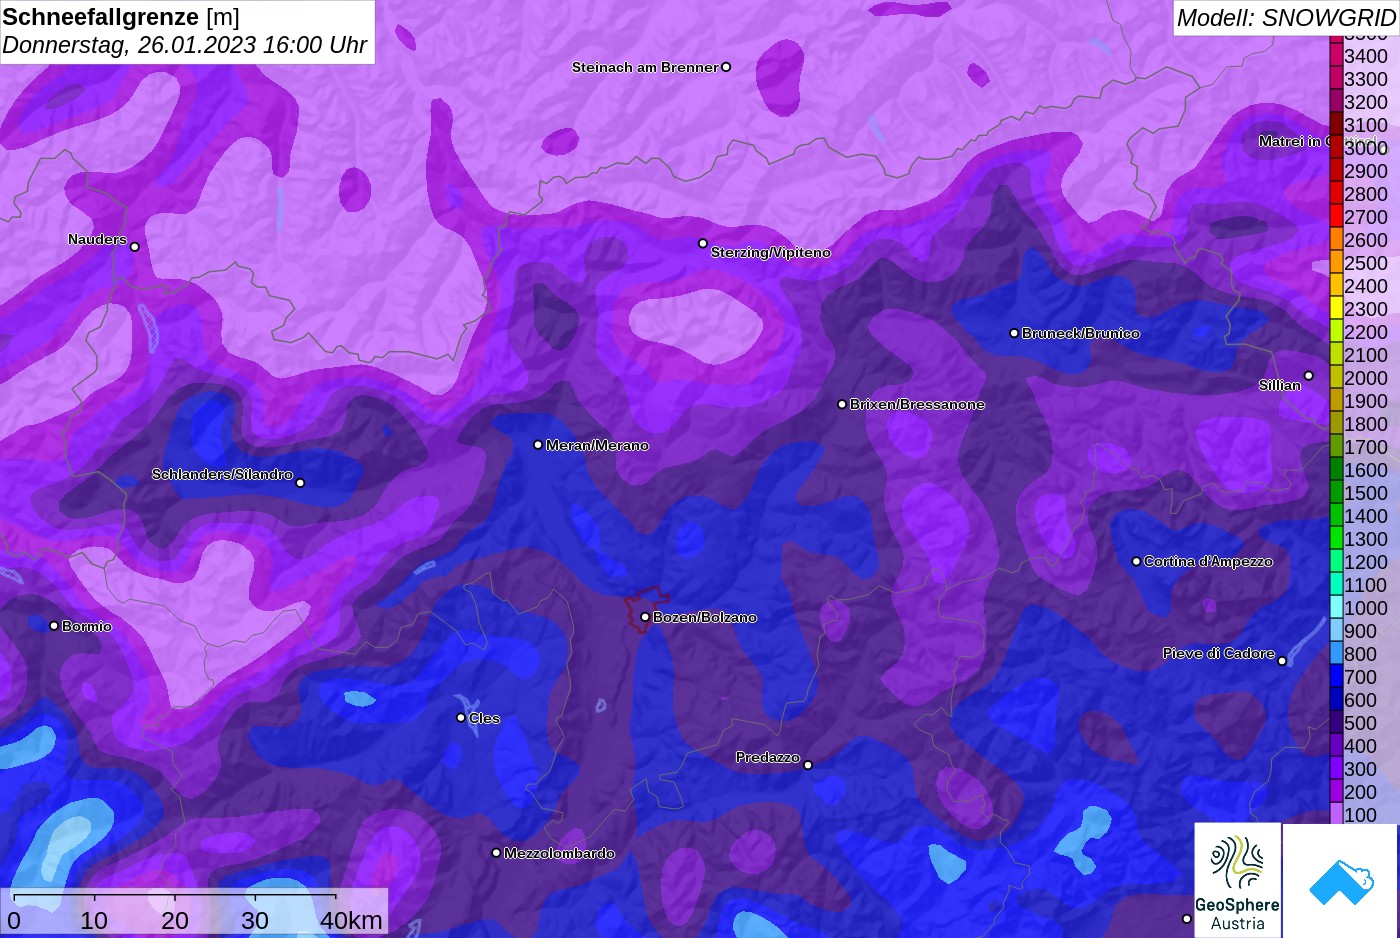Click the 1500 m green legend swatch

point(1336,492)
